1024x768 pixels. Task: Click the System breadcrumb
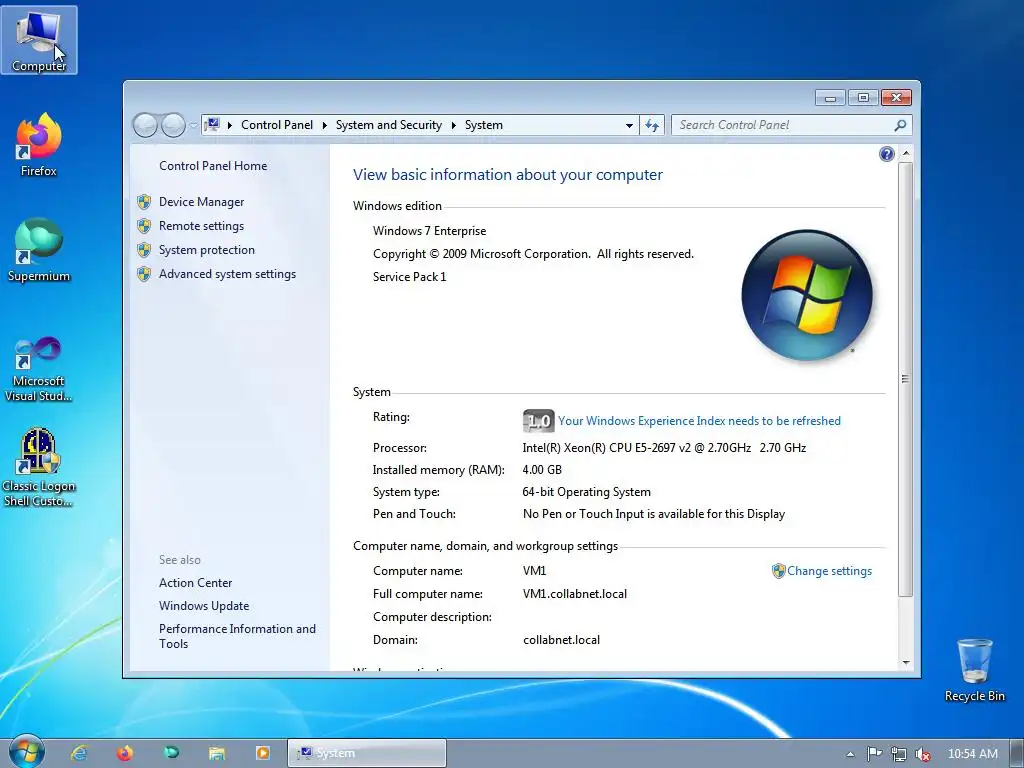(484, 125)
